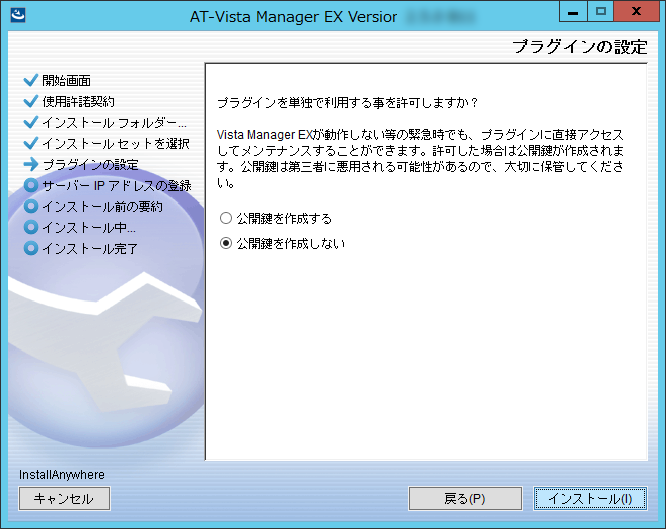Click サーバー IP アドレスの登録 step label
This screenshot has width=666, height=529.
click(117, 186)
